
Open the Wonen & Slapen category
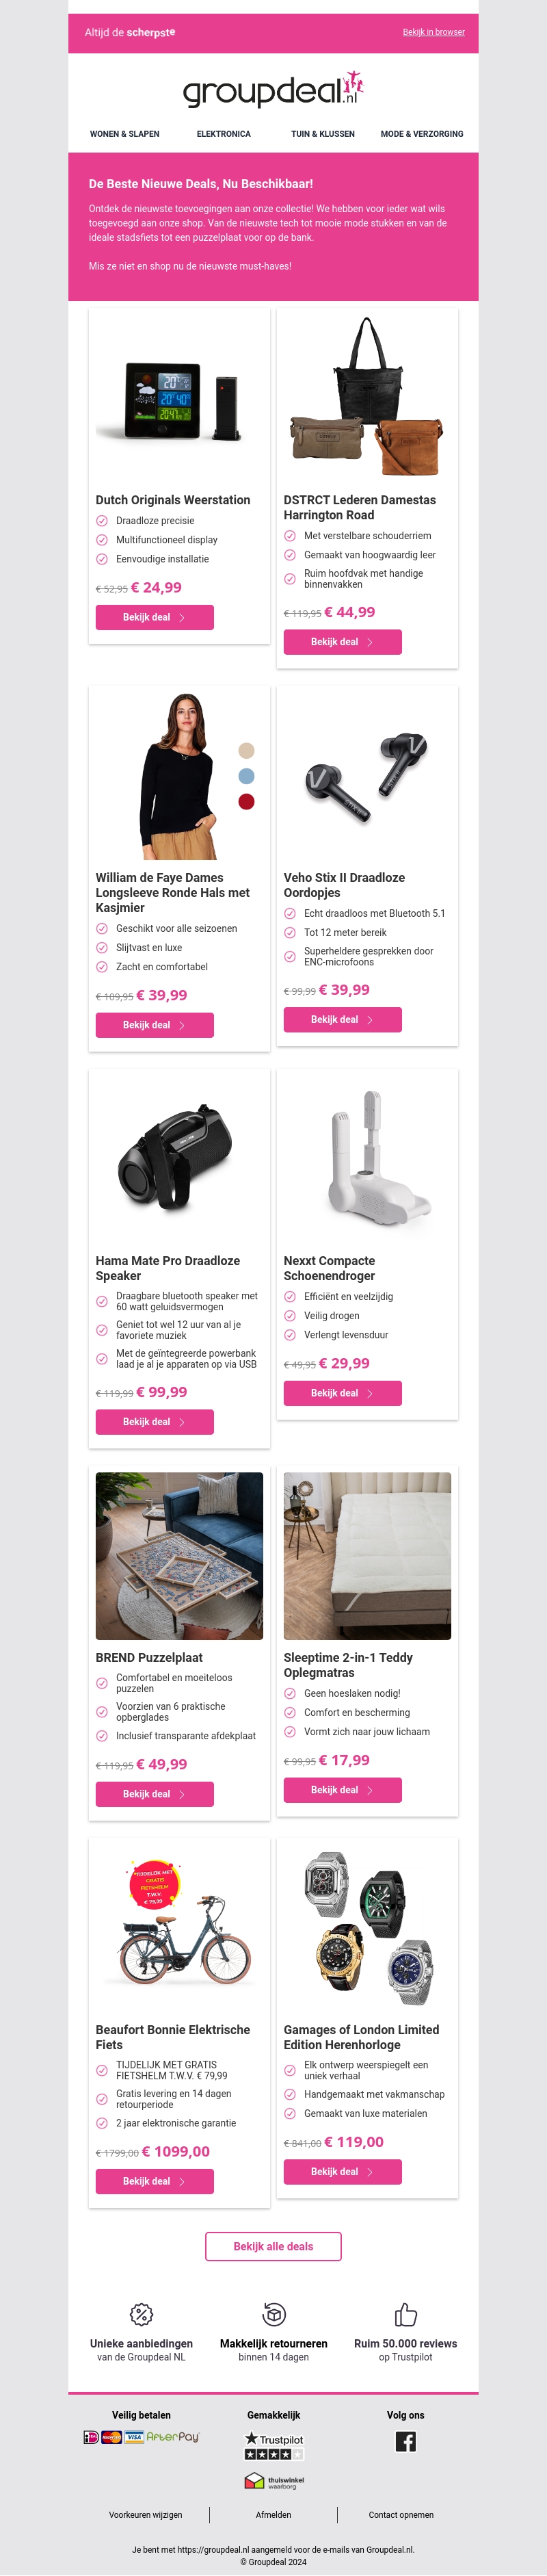coord(125,134)
